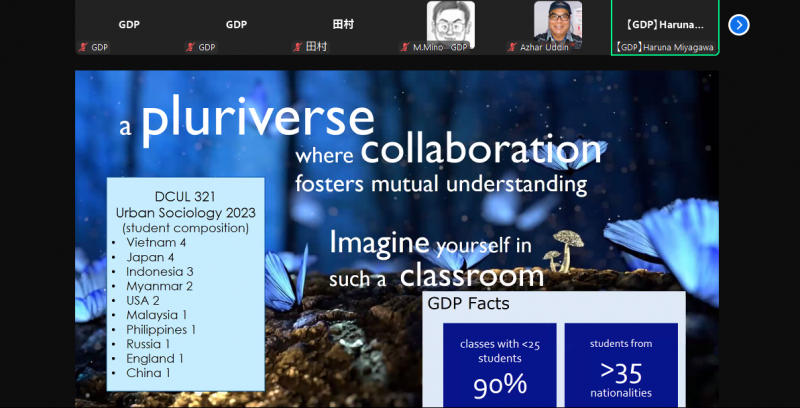
Task: Click the M.Mino GDP name label
Action: click(x=440, y=47)
